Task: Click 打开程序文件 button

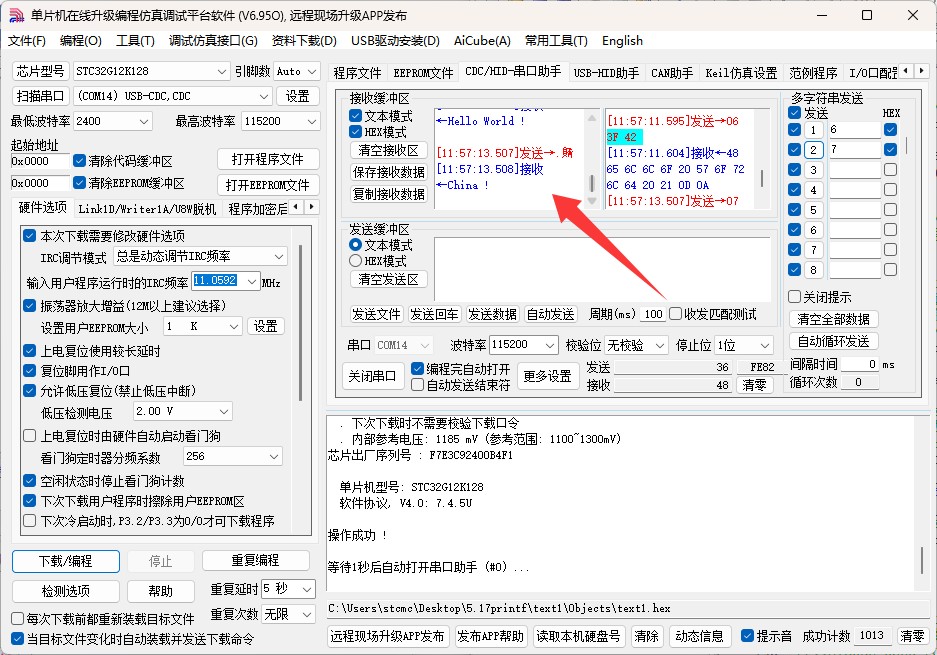Action: point(267,160)
